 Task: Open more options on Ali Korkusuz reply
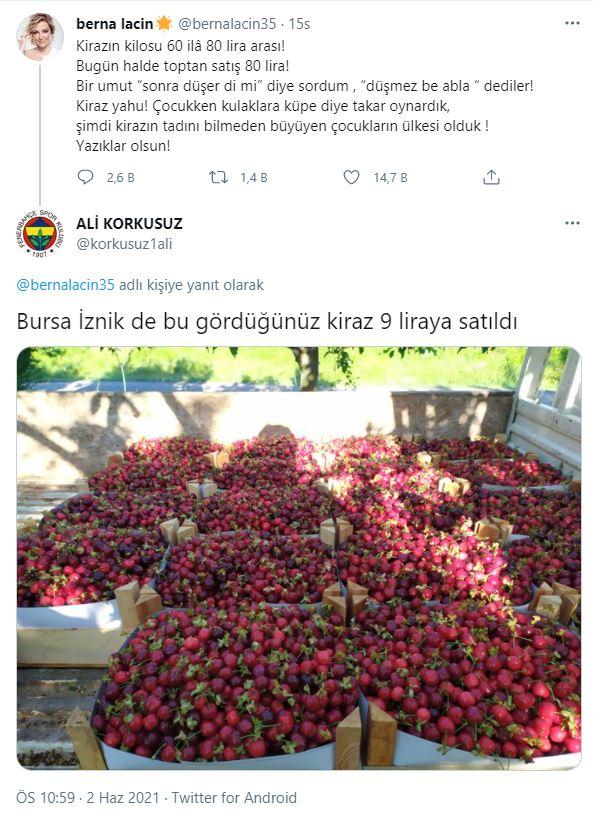coord(572,223)
